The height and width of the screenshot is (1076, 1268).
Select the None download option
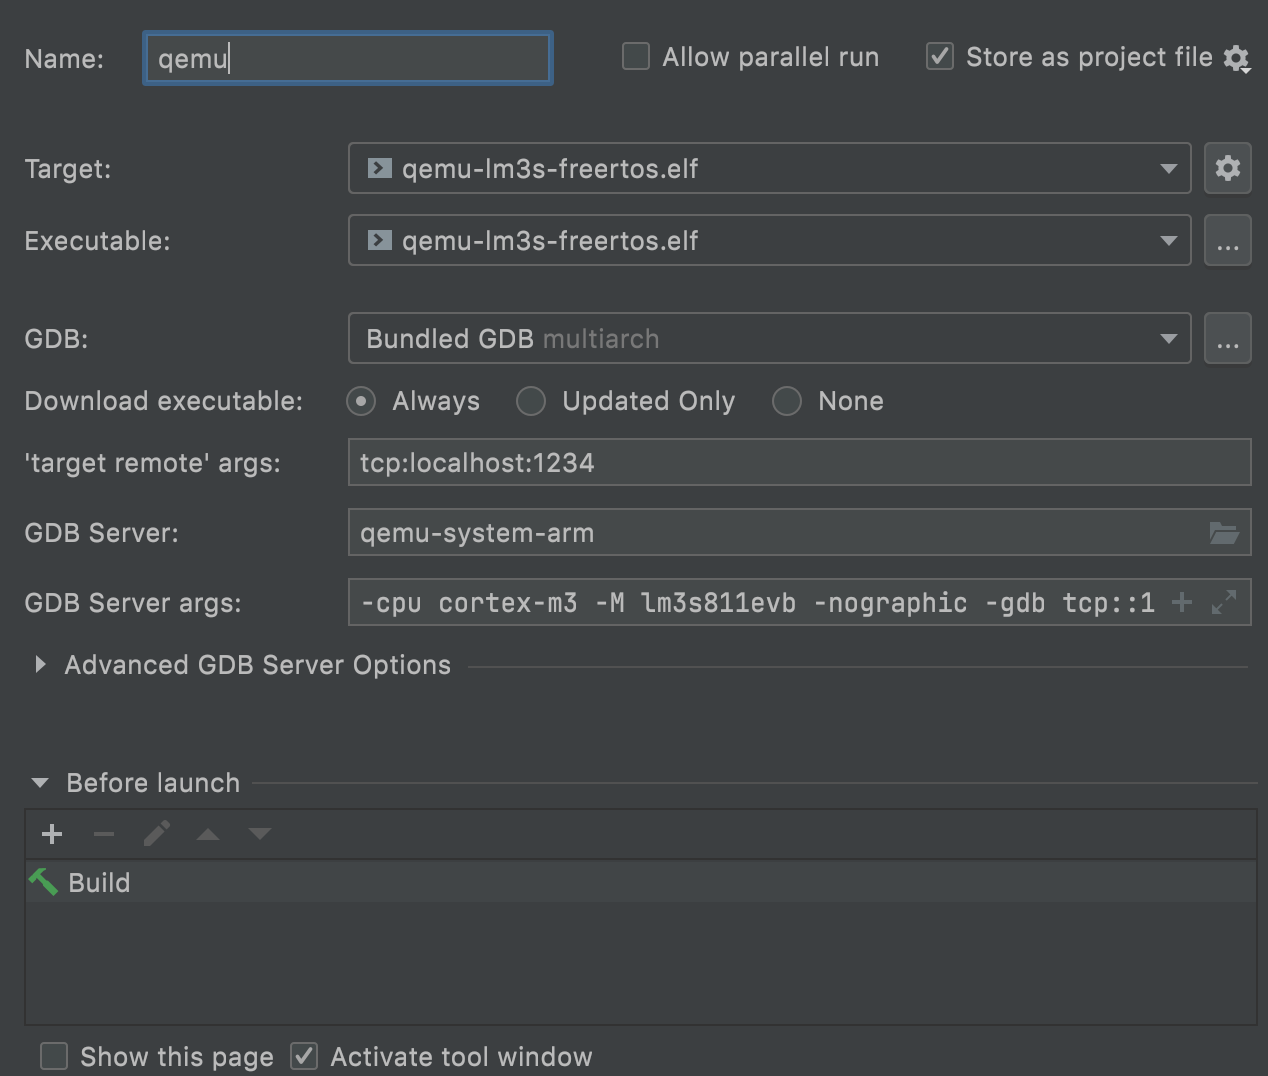(787, 401)
